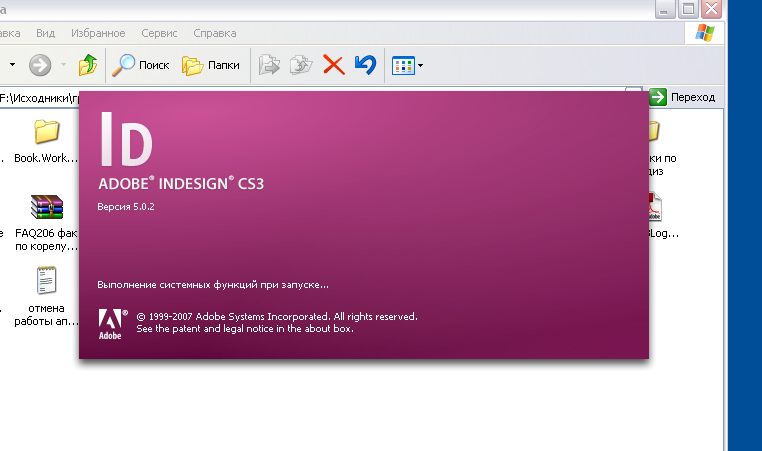Minimize the Explorer window
Image resolution: width=762 pixels, height=451 pixels.
(x=664, y=9)
